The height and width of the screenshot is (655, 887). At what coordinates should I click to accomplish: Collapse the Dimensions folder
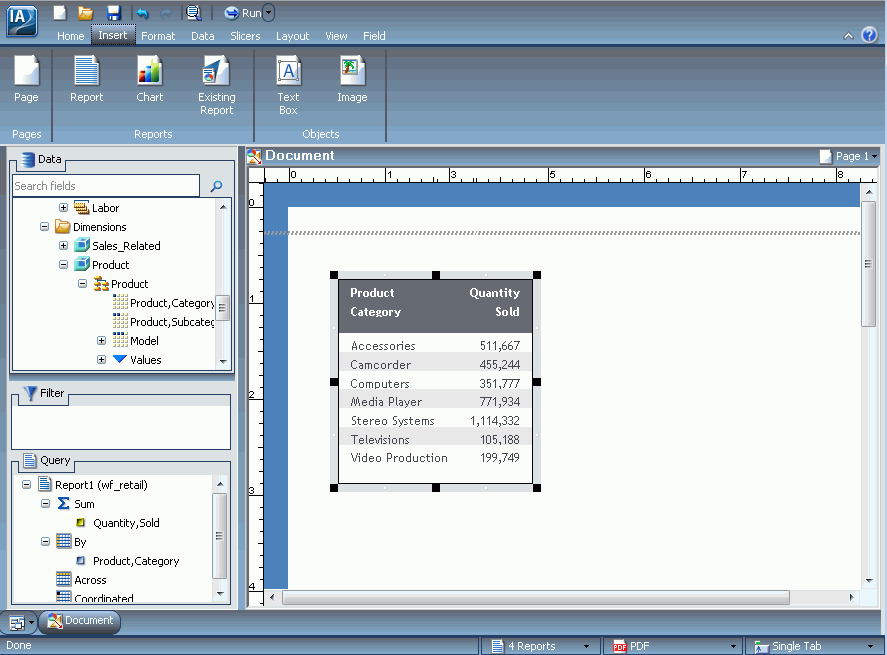[44, 227]
